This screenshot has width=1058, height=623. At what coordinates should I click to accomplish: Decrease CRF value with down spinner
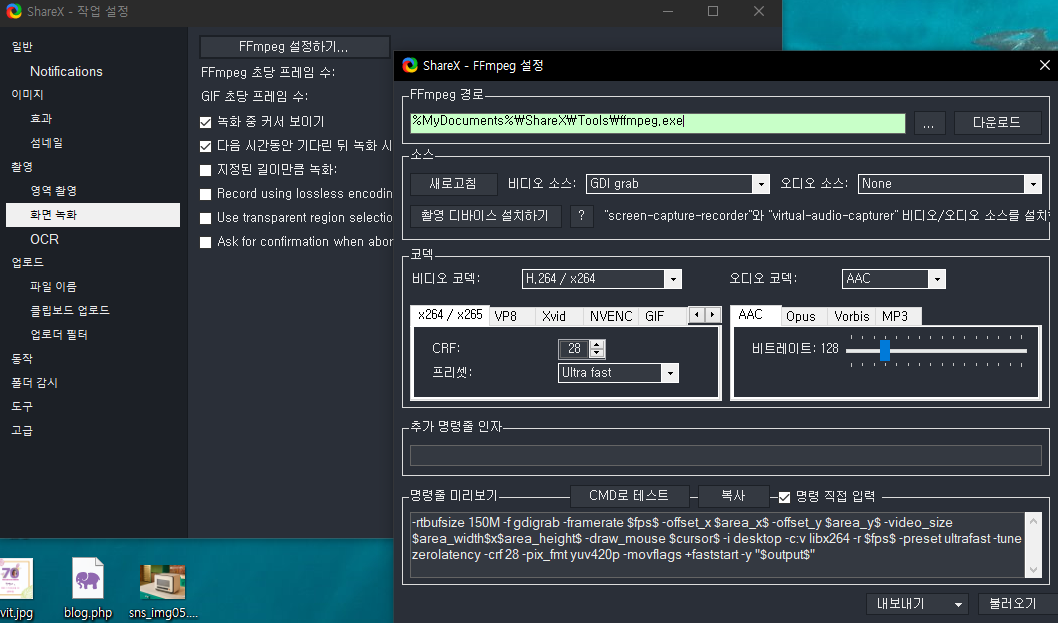tap(596, 353)
